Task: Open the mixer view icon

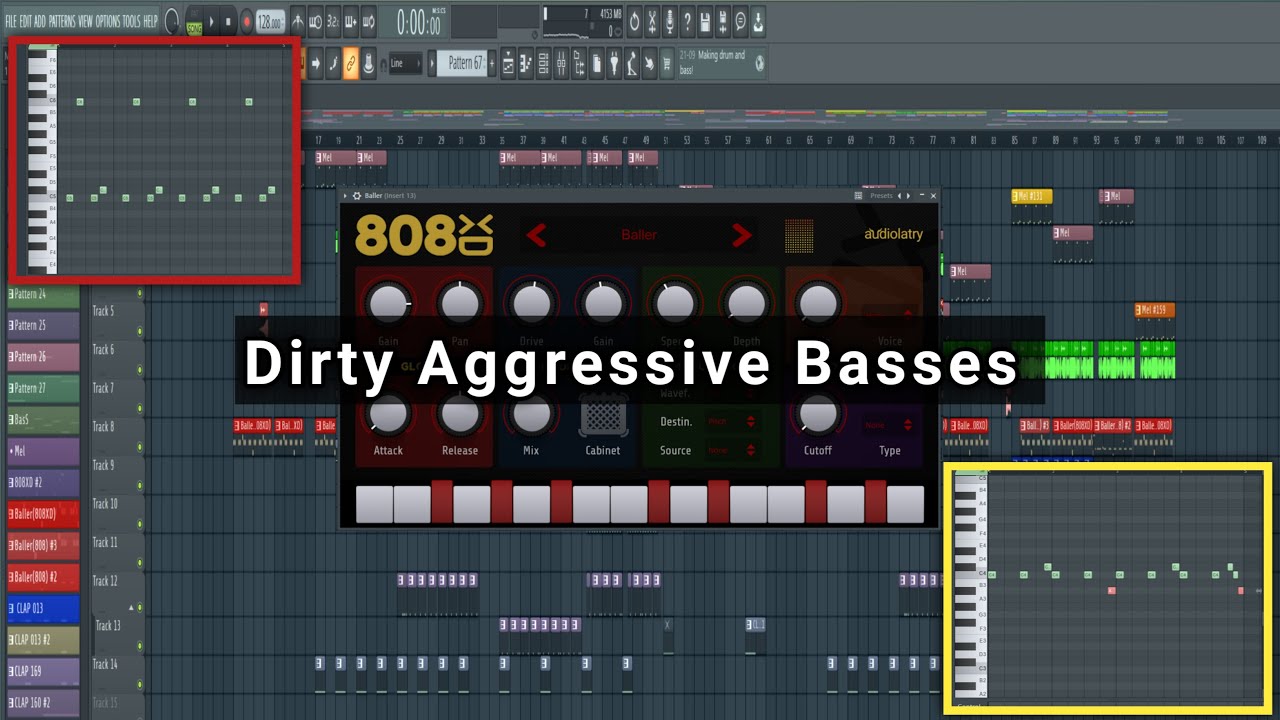Action: point(562,63)
